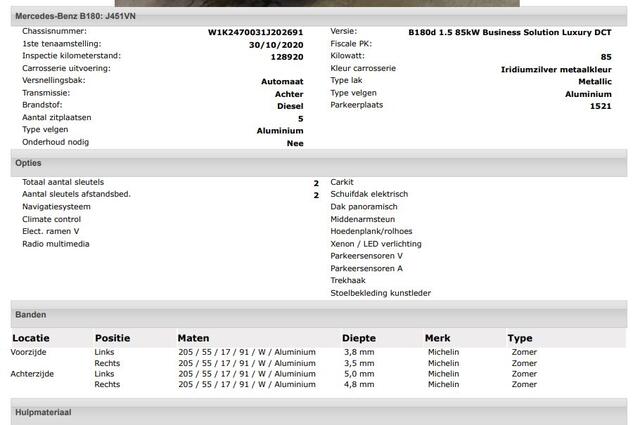This screenshot has width=640, height=425.
Task: Click the Hulpmateriaal section header
Action: [319, 412]
